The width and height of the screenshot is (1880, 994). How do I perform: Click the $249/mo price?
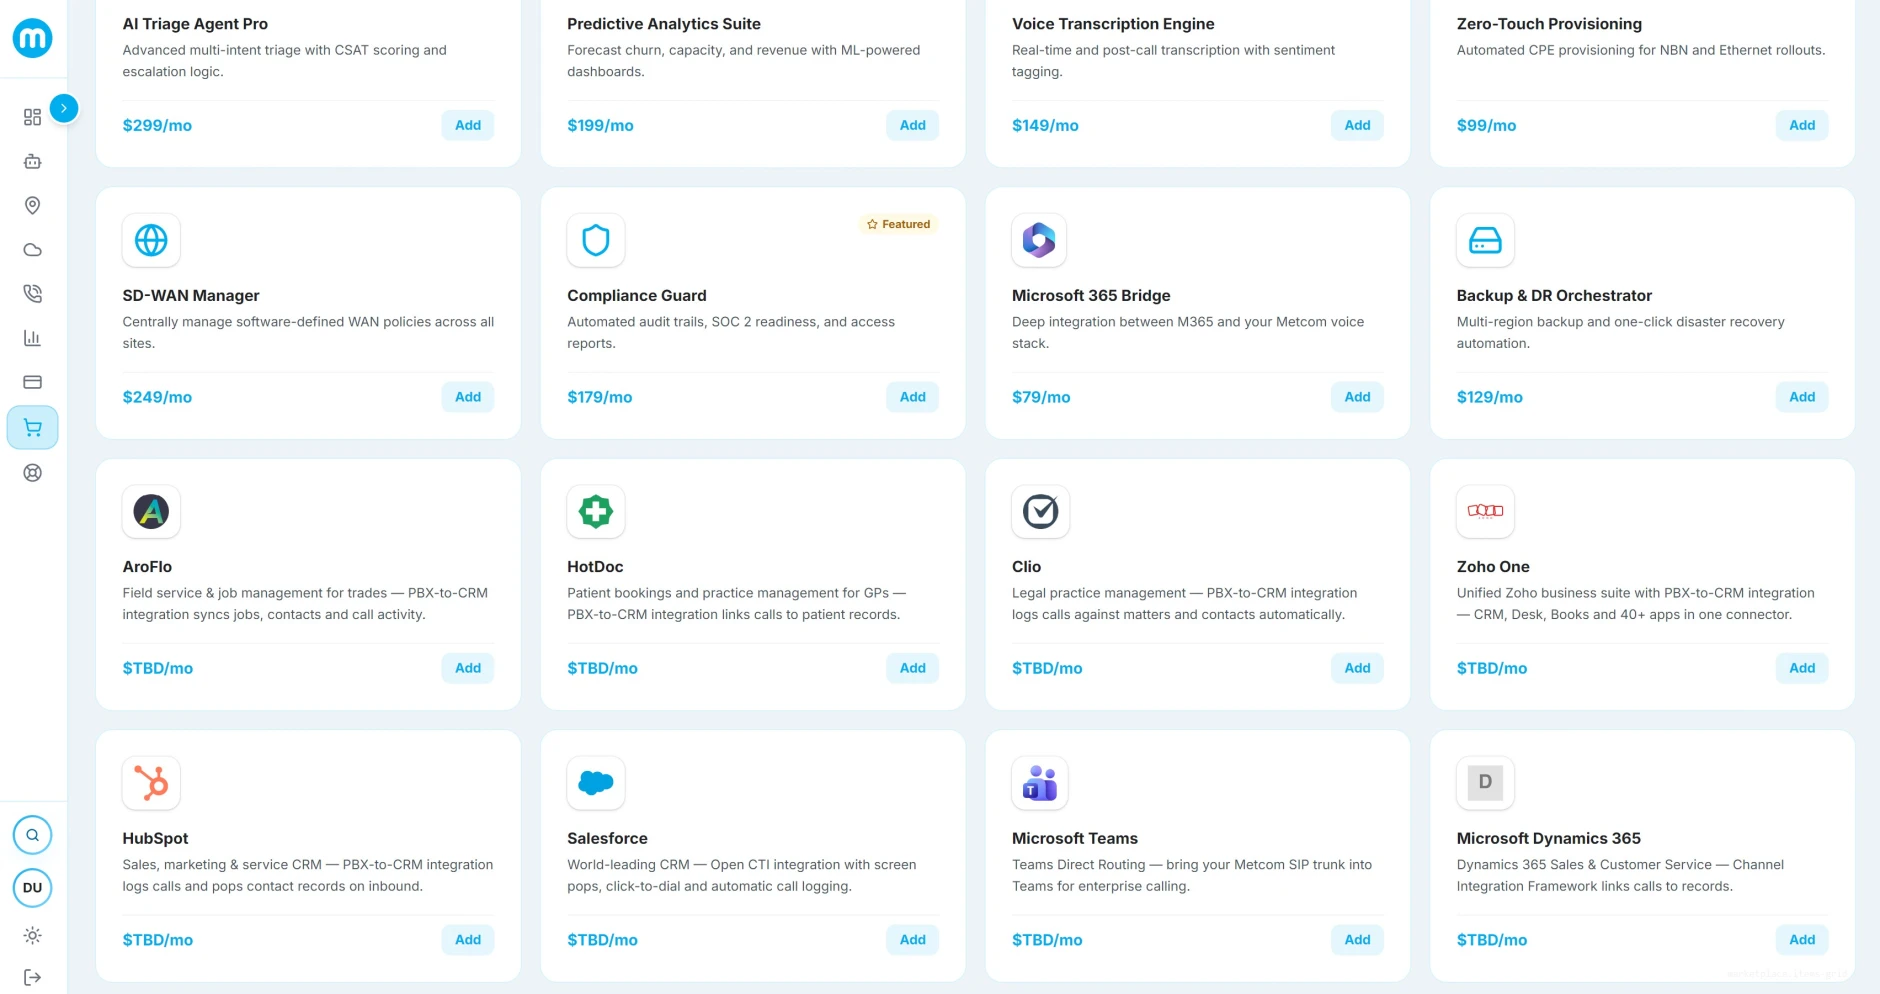[x=157, y=398]
